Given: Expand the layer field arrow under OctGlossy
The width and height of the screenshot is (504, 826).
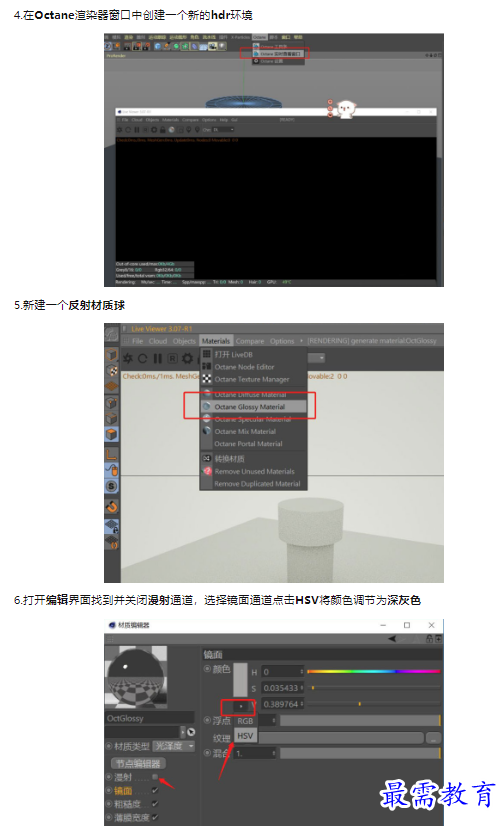Looking at the screenshot, I should click(182, 732).
